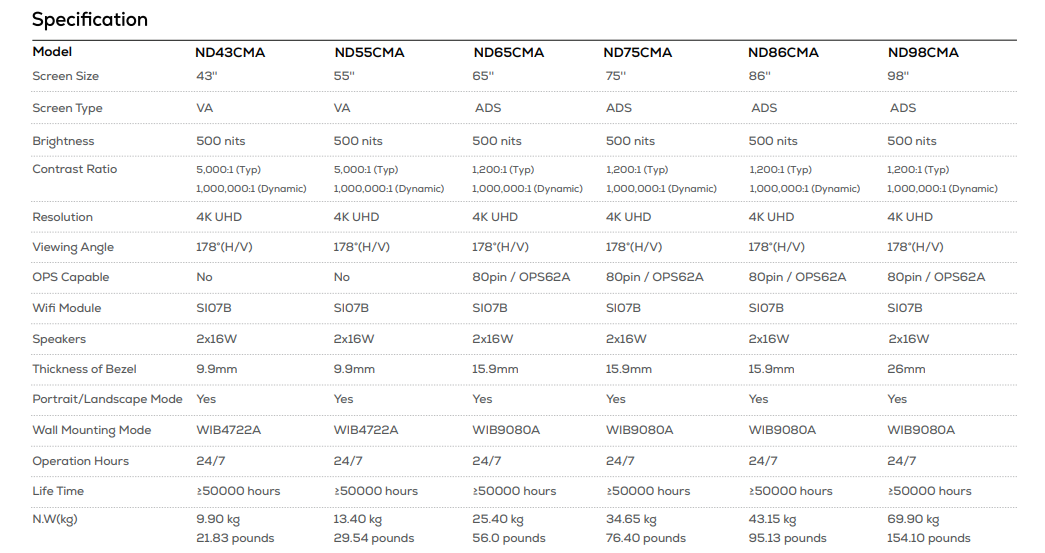Select the Viewing Angle row label
The image size is (1045, 553).
73,247
